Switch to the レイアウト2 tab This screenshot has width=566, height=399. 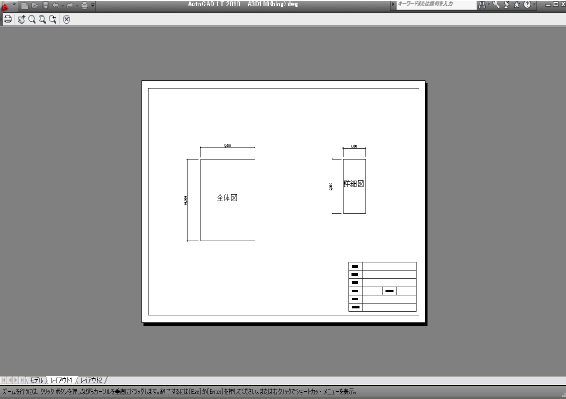click(x=91, y=380)
